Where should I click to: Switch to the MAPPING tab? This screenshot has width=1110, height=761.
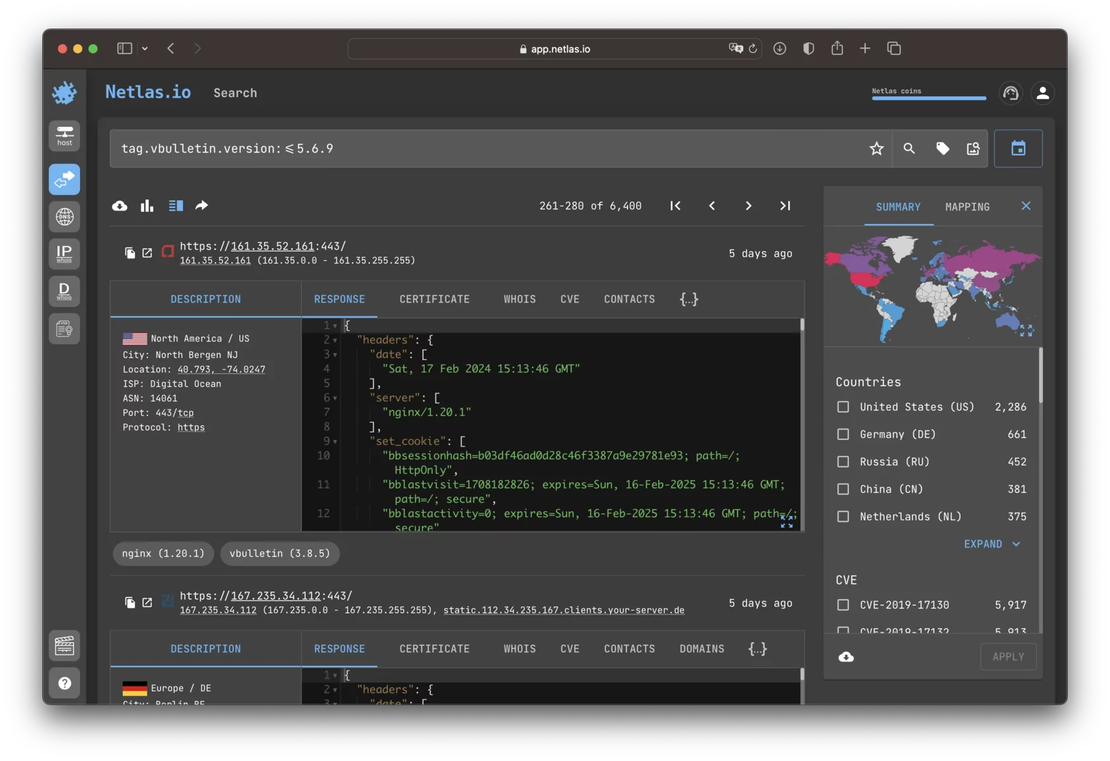click(966, 207)
